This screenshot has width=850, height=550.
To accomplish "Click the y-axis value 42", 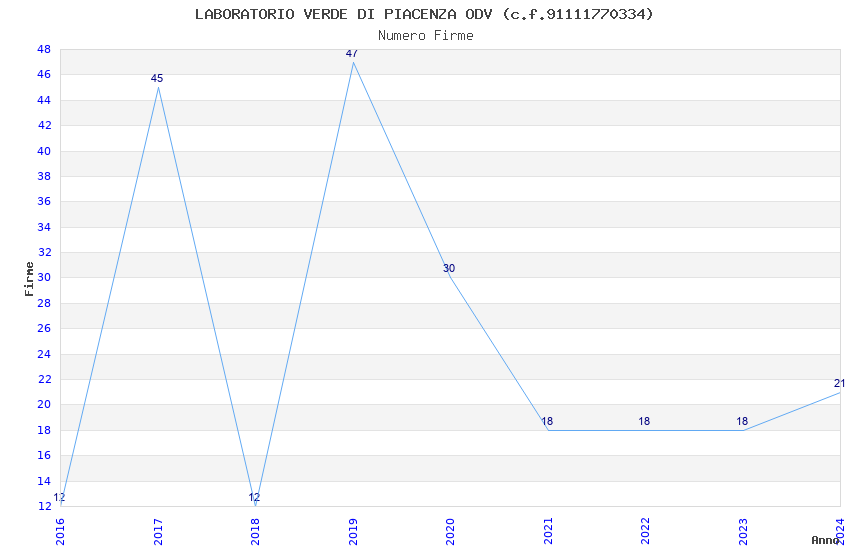I will click(44, 125).
